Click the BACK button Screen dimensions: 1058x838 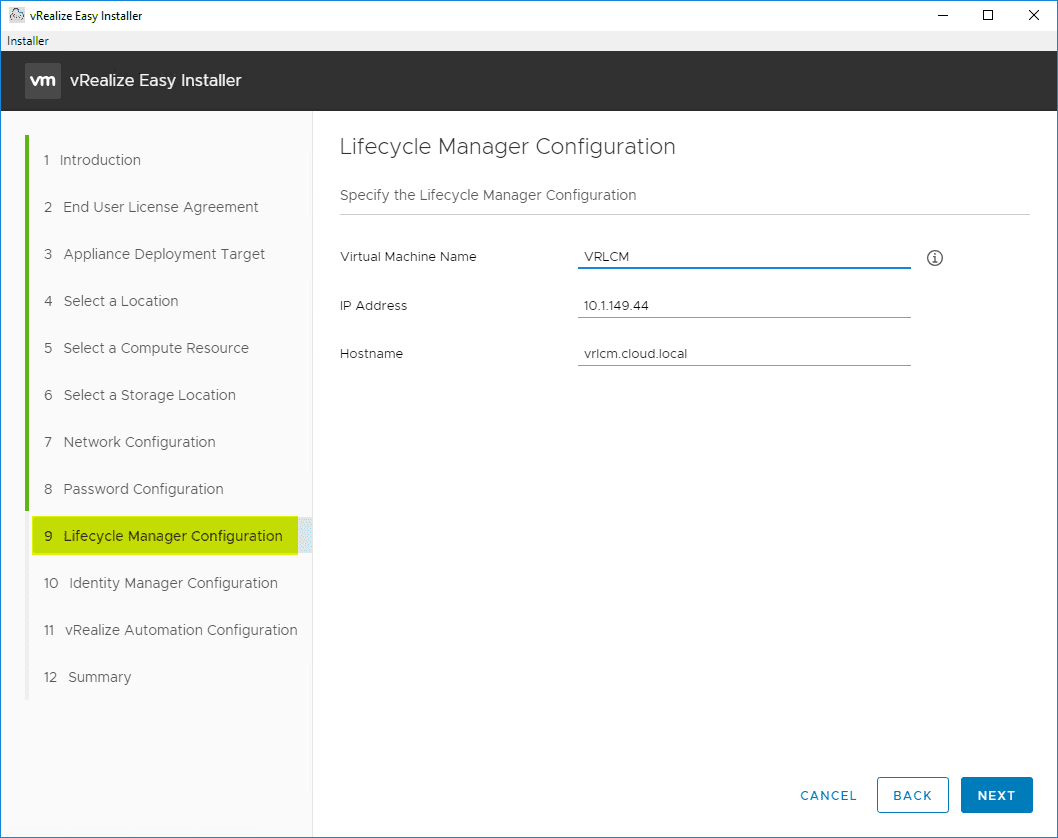coord(912,795)
